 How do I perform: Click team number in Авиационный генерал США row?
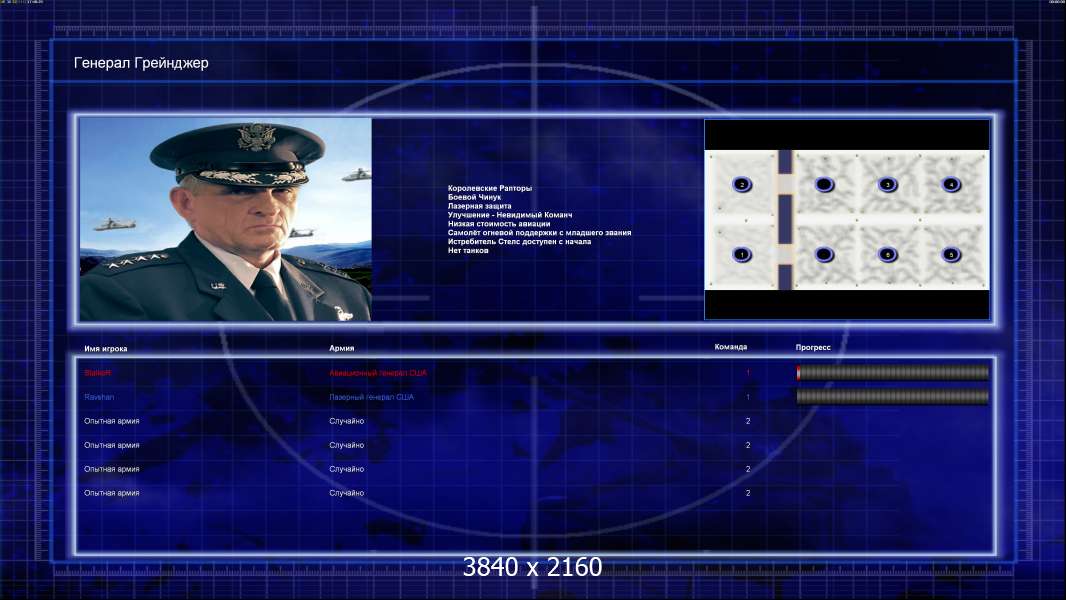(748, 372)
